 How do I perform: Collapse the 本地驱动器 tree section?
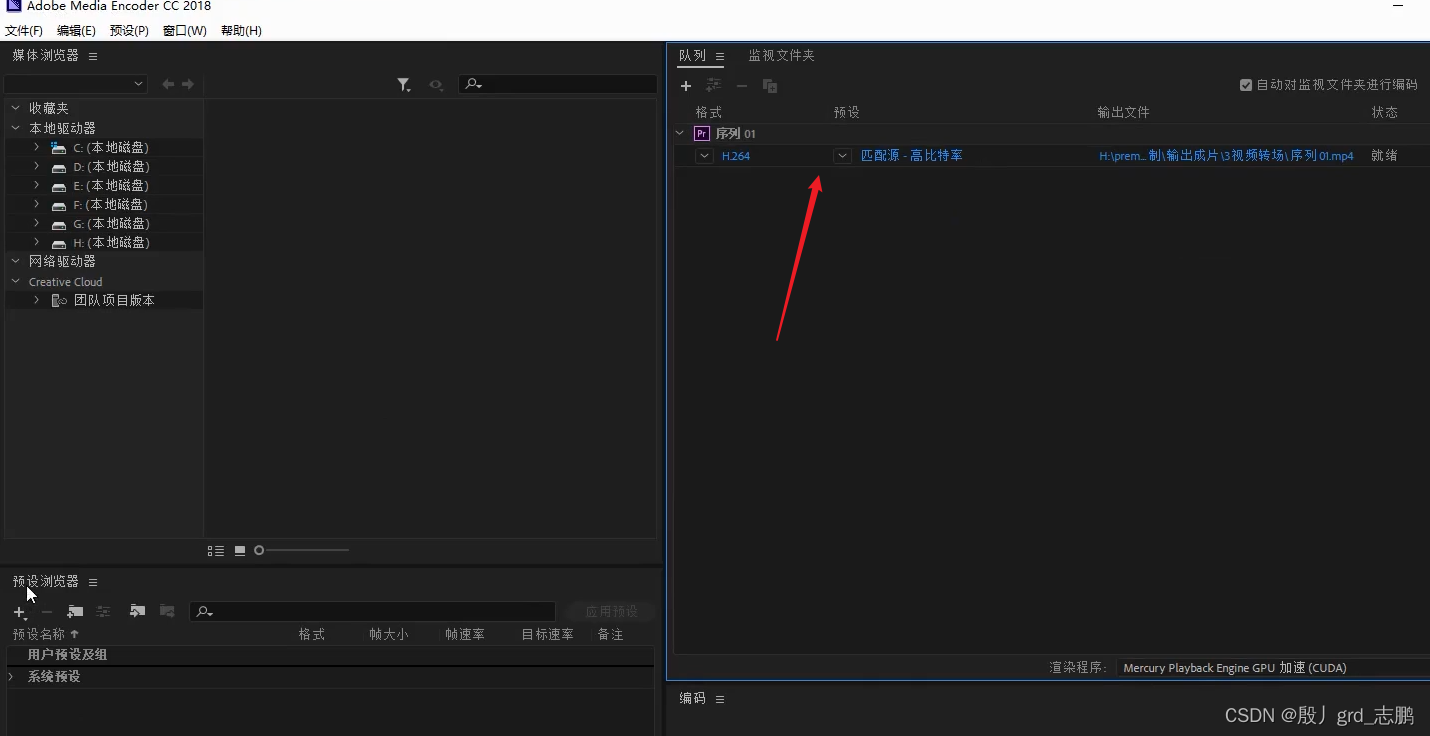(16, 128)
